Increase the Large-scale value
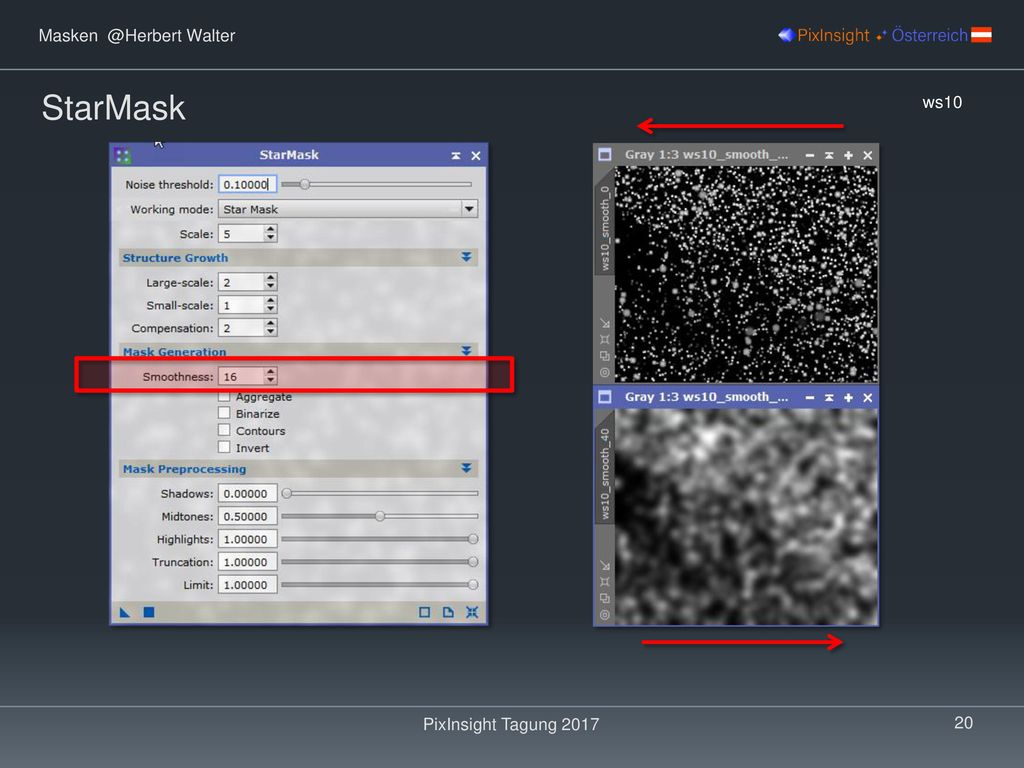 270,278
